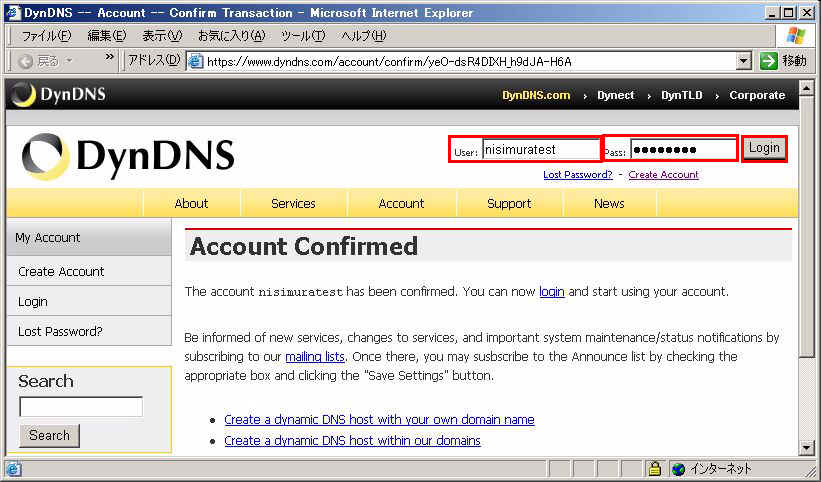
Task: Click the green Go arrow button next to the address bar
Action: tap(768, 61)
